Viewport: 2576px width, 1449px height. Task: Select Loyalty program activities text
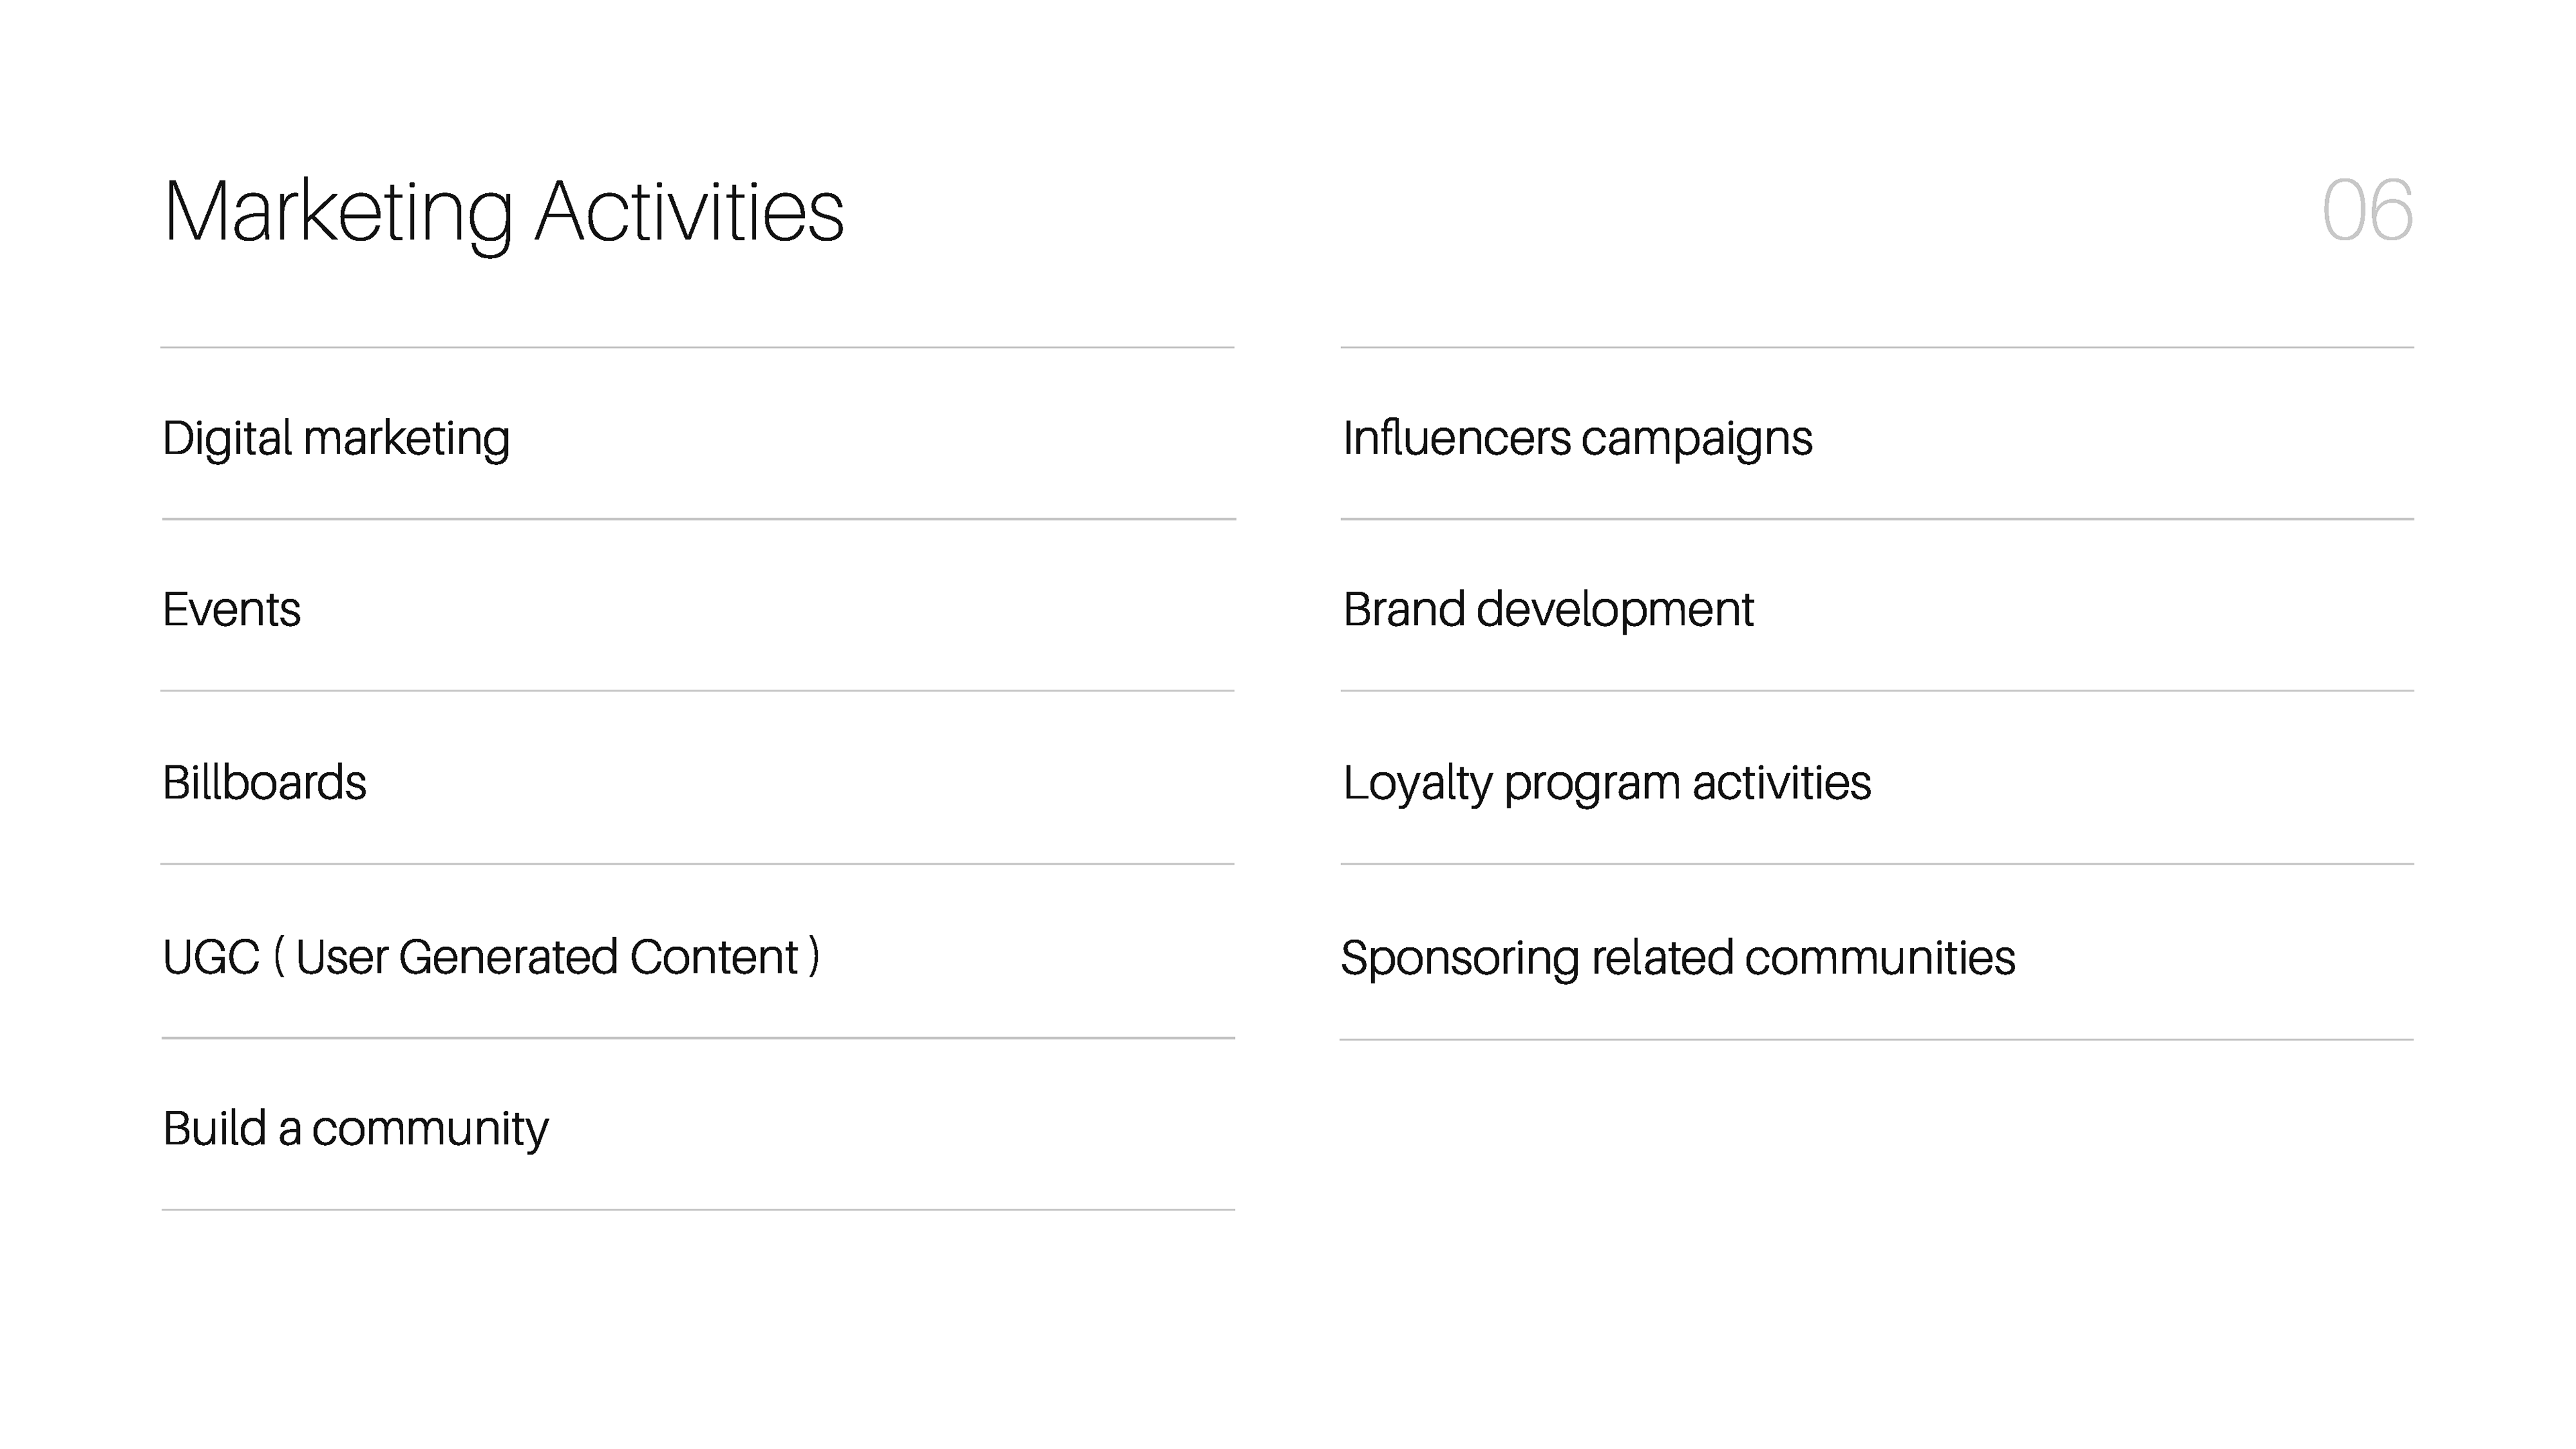(x=1606, y=783)
